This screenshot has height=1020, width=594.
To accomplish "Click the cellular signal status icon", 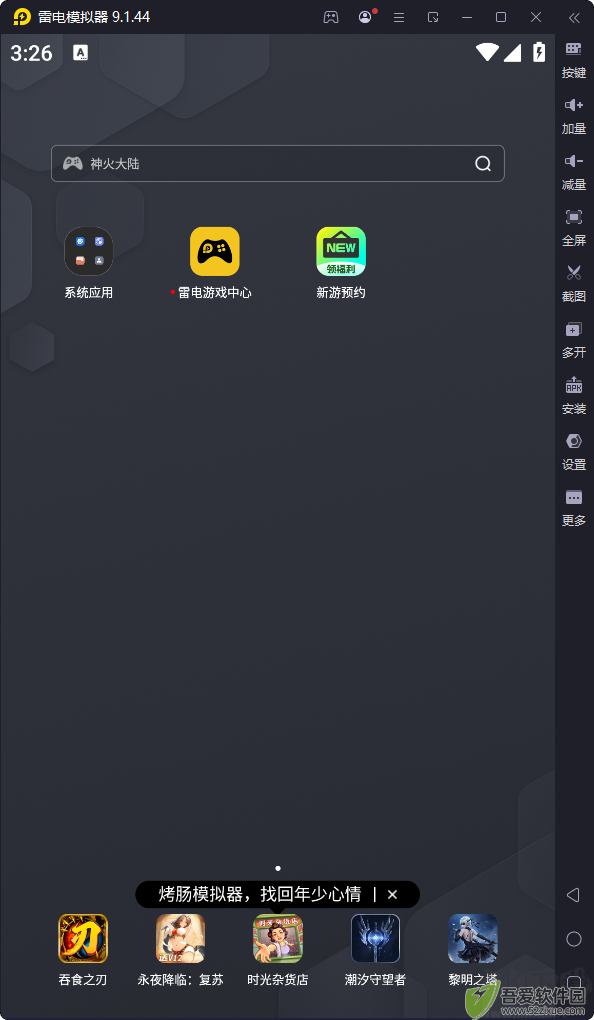I will coord(512,53).
